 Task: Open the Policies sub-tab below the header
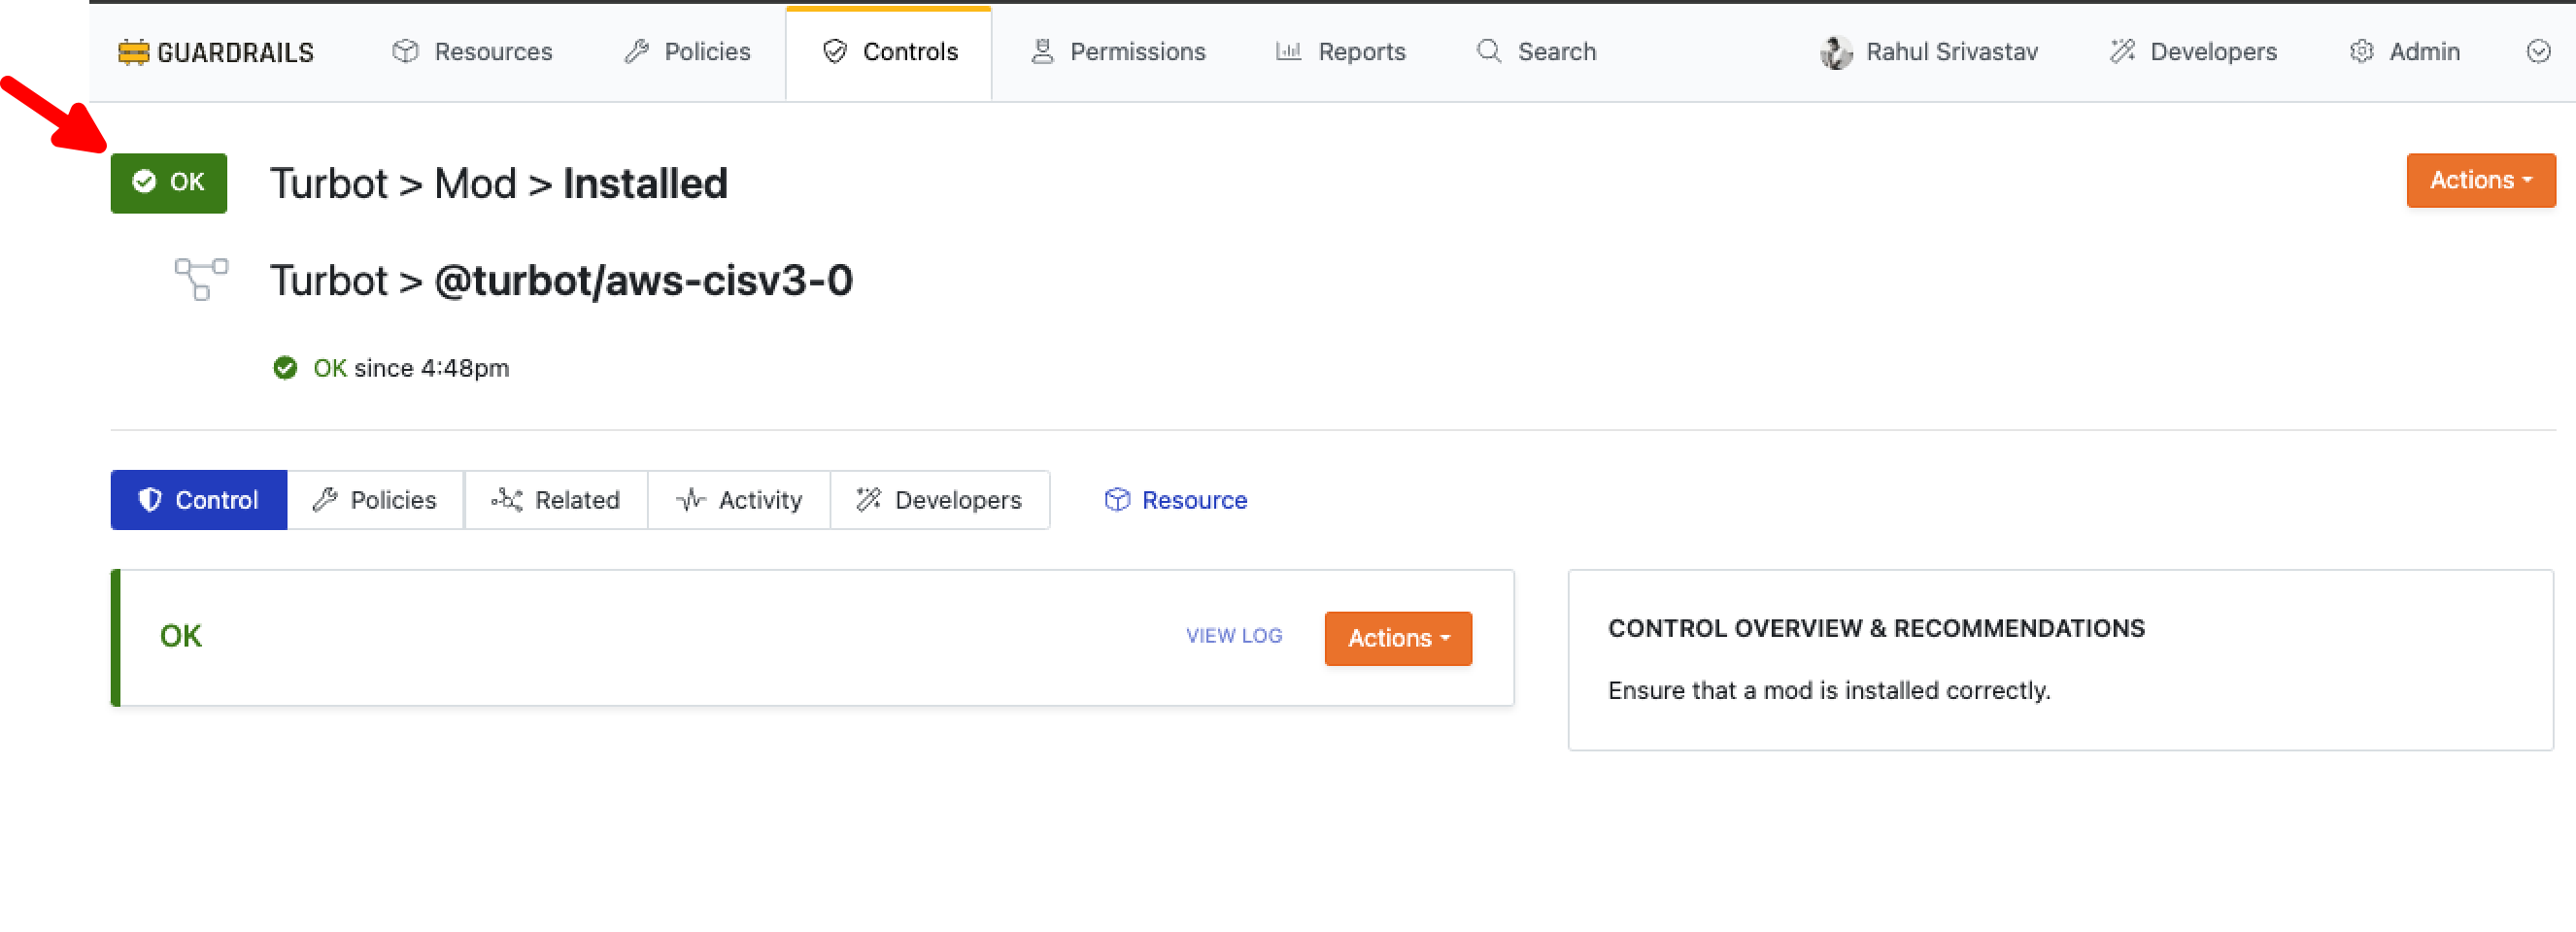(x=375, y=500)
